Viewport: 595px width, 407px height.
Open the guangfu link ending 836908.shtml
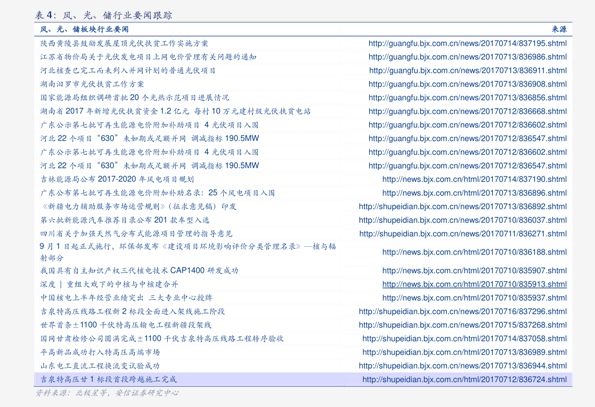468,84
